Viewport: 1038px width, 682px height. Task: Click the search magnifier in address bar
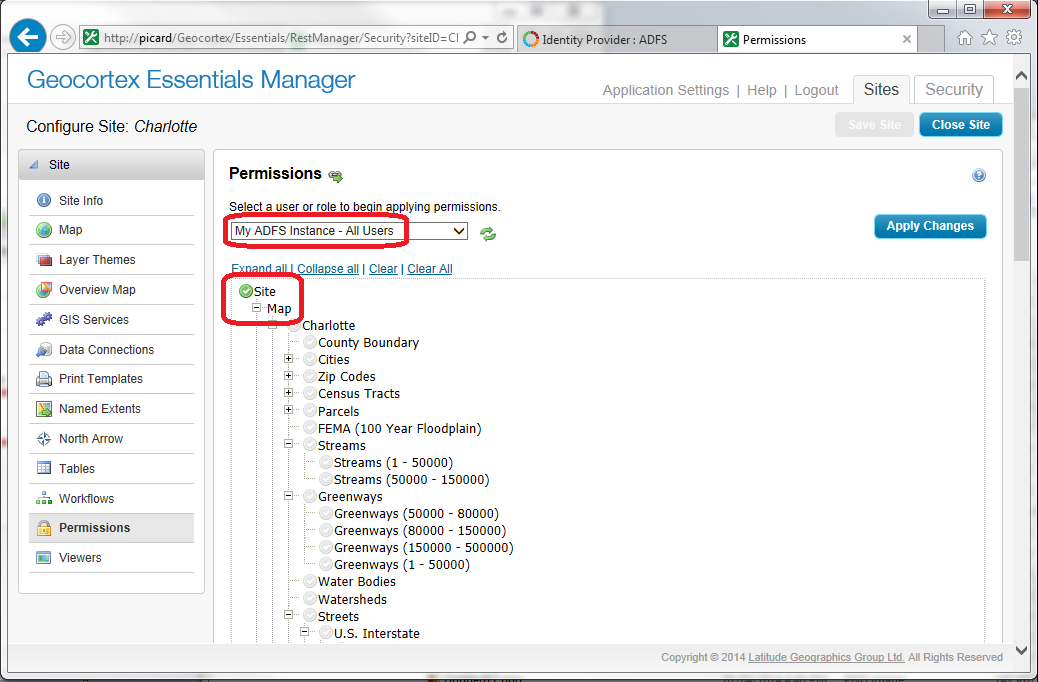pos(469,38)
